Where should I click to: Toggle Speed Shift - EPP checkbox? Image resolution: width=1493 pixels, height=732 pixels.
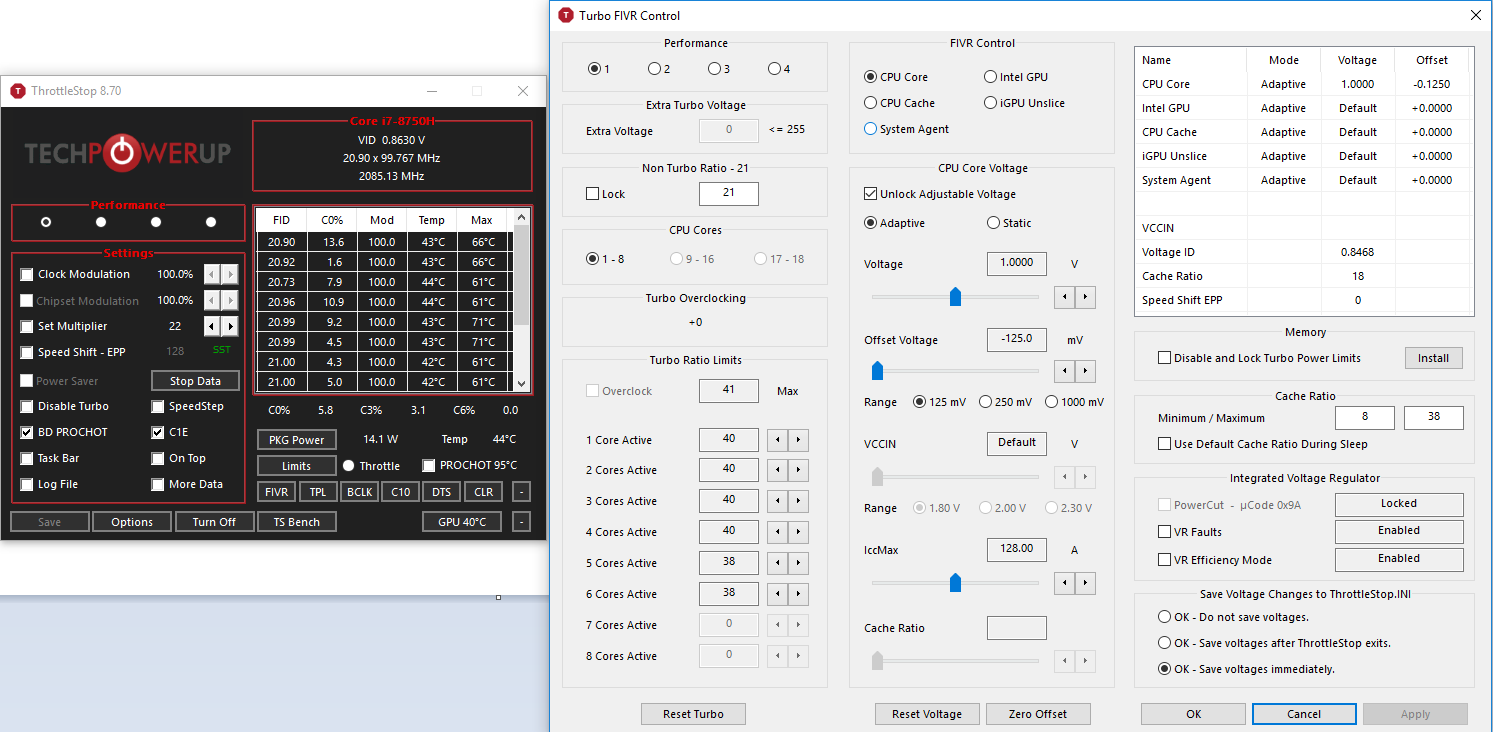point(27,352)
